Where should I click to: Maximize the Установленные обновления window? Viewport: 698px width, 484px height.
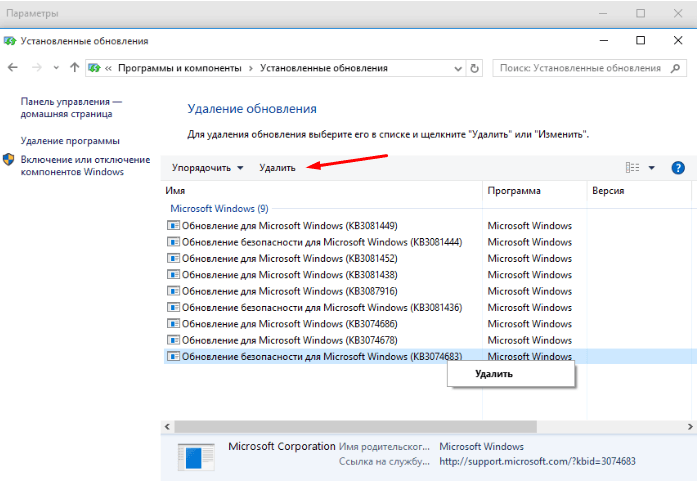(x=641, y=41)
